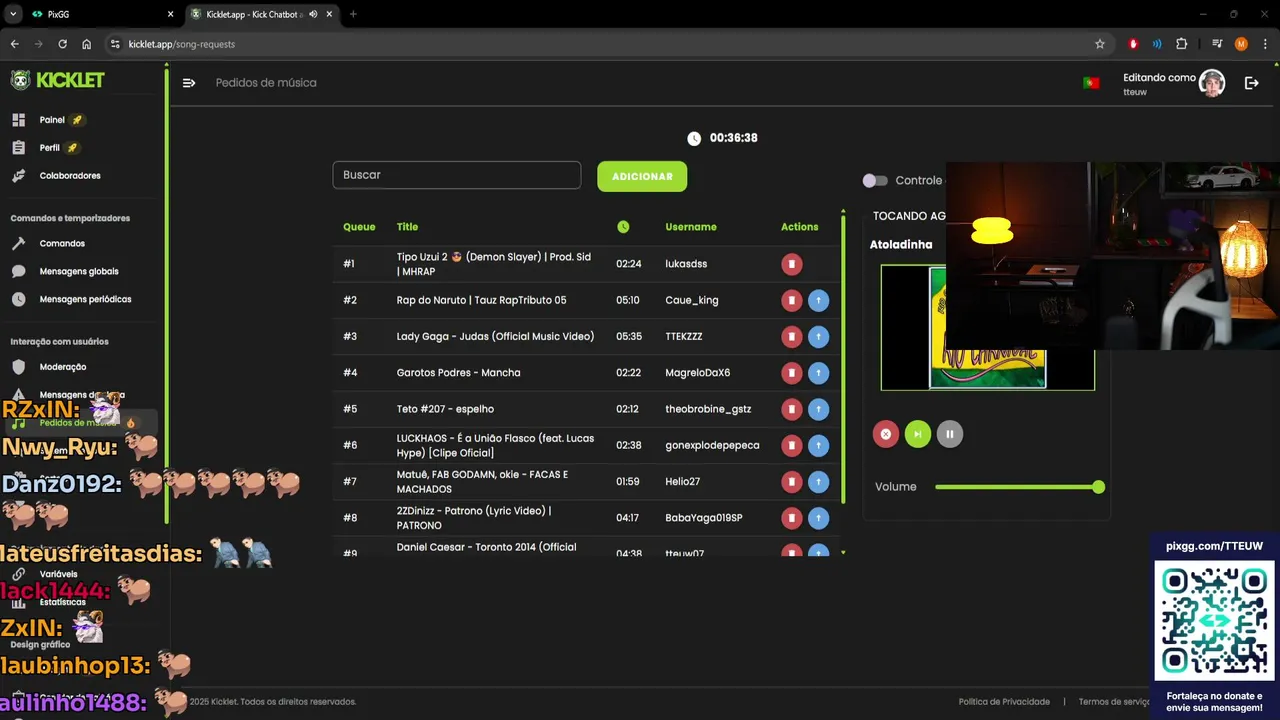Move Lady Gaga - Judas up

click(818, 337)
